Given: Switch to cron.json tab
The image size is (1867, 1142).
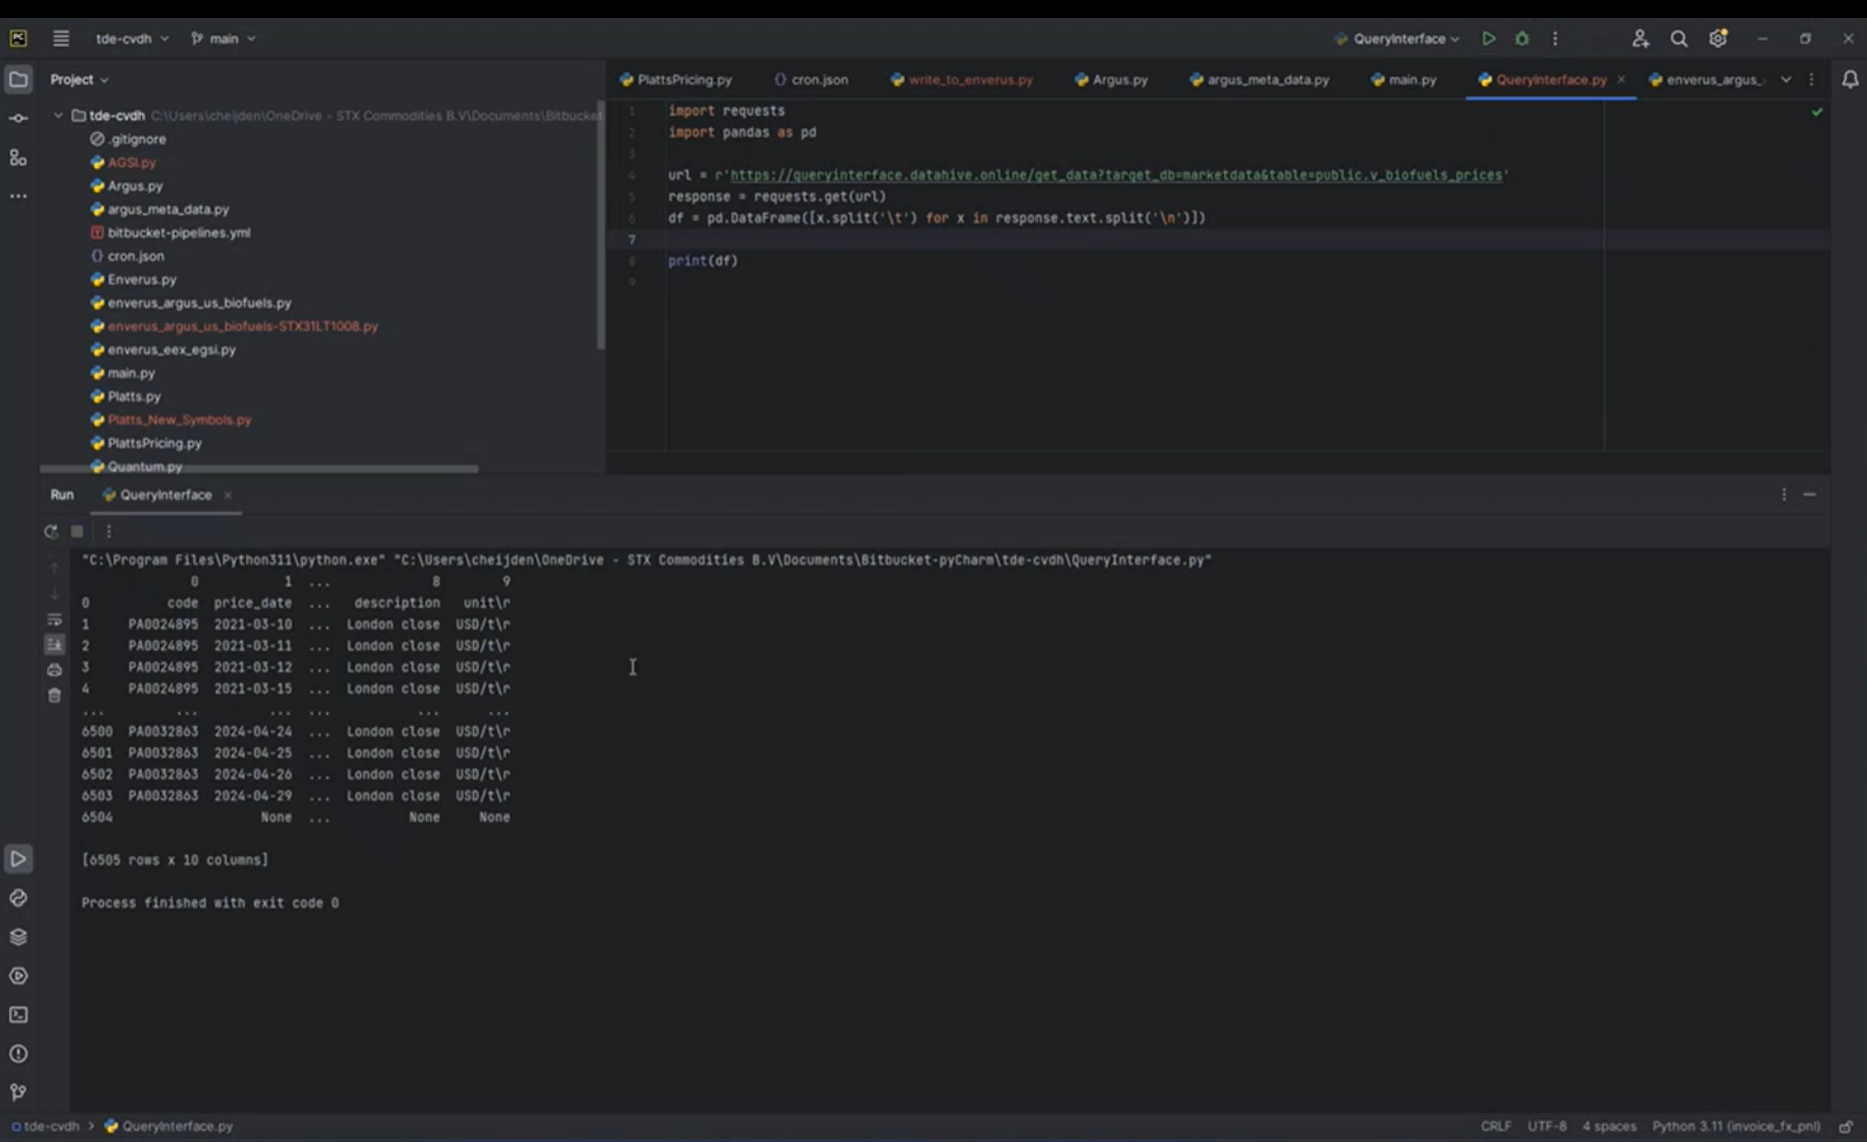Looking at the screenshot, I should coord(811,79).
